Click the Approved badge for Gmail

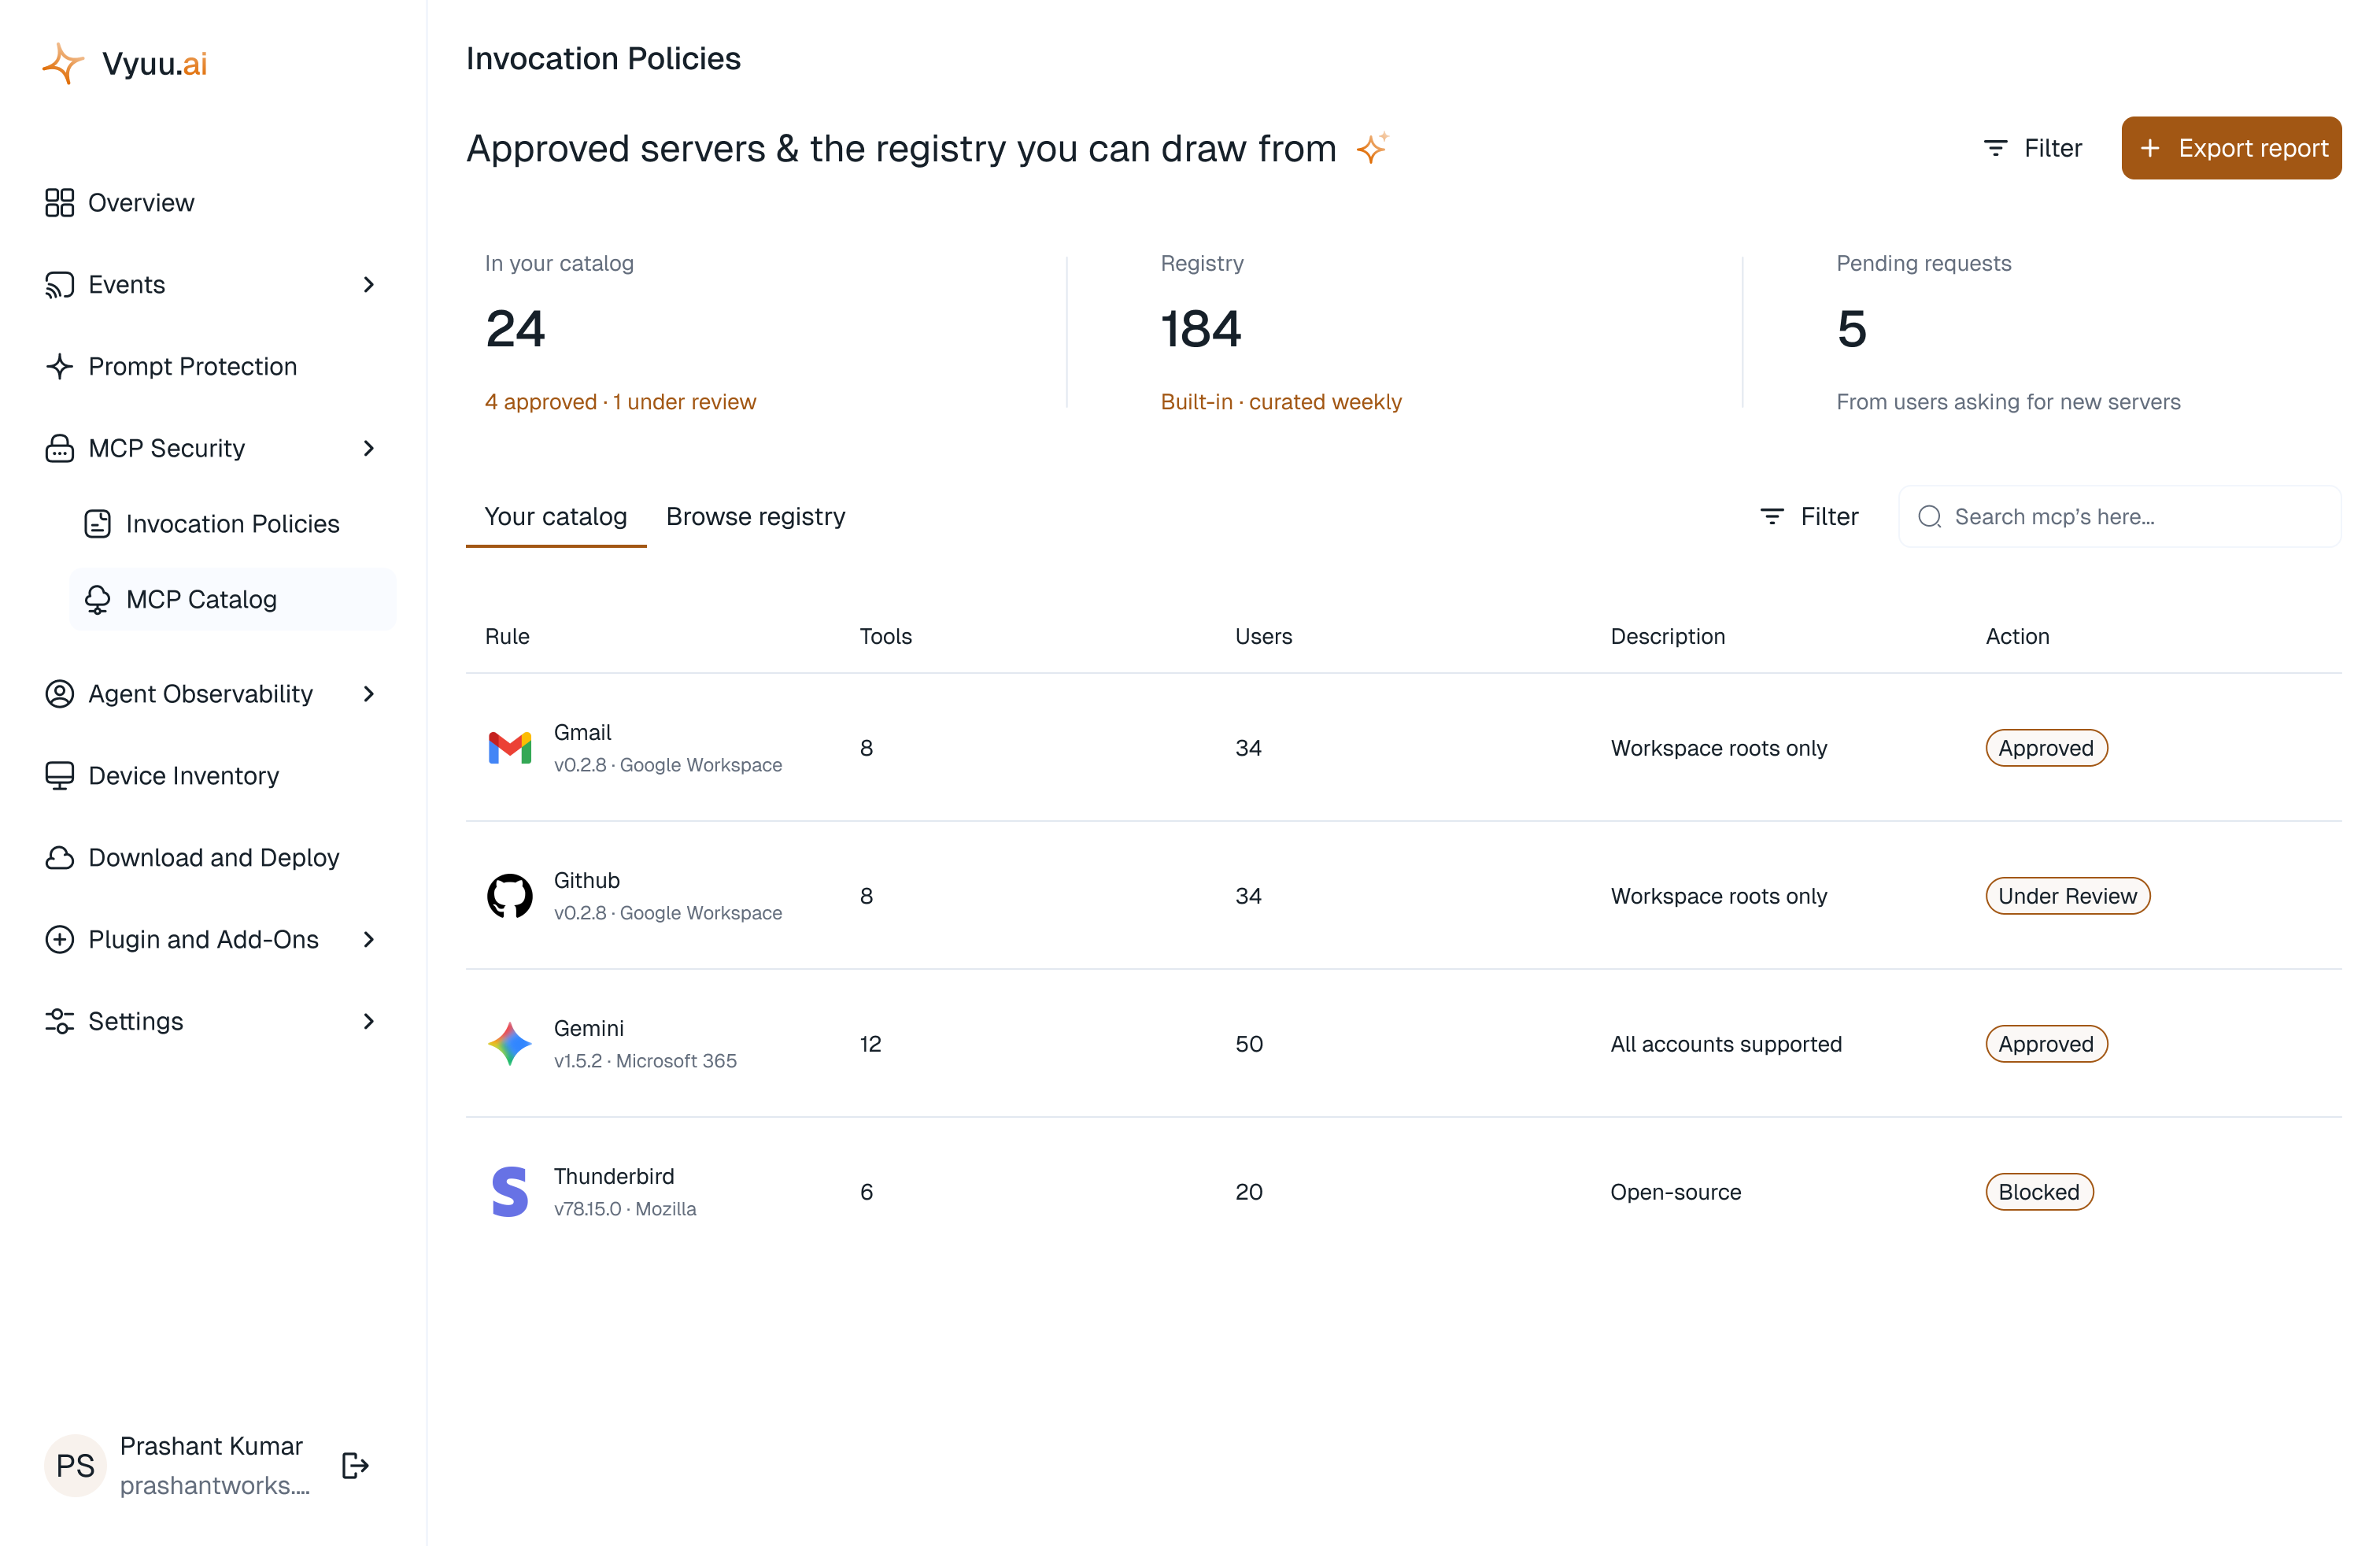(x=2047, y=747)
